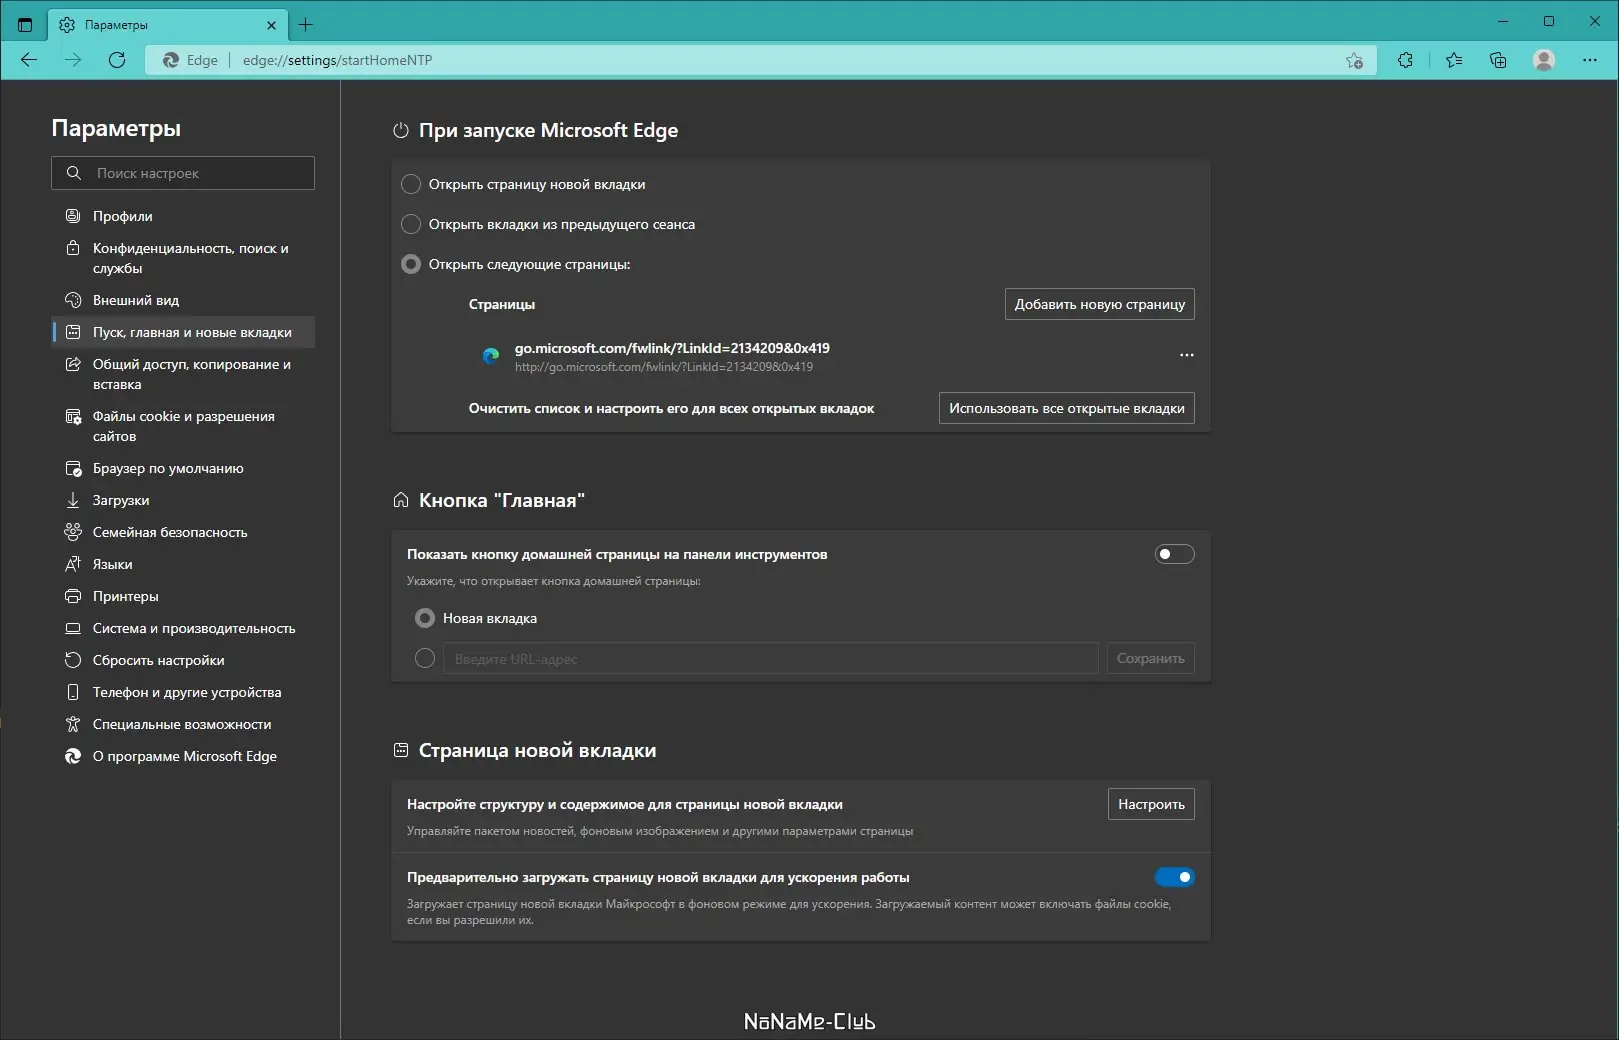Open Браузер по умолчанию section
1619x1040 pixels.
184,468
